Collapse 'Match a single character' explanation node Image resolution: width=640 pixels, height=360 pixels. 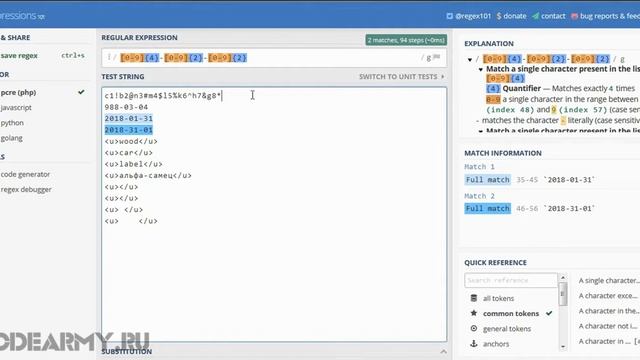480,69
